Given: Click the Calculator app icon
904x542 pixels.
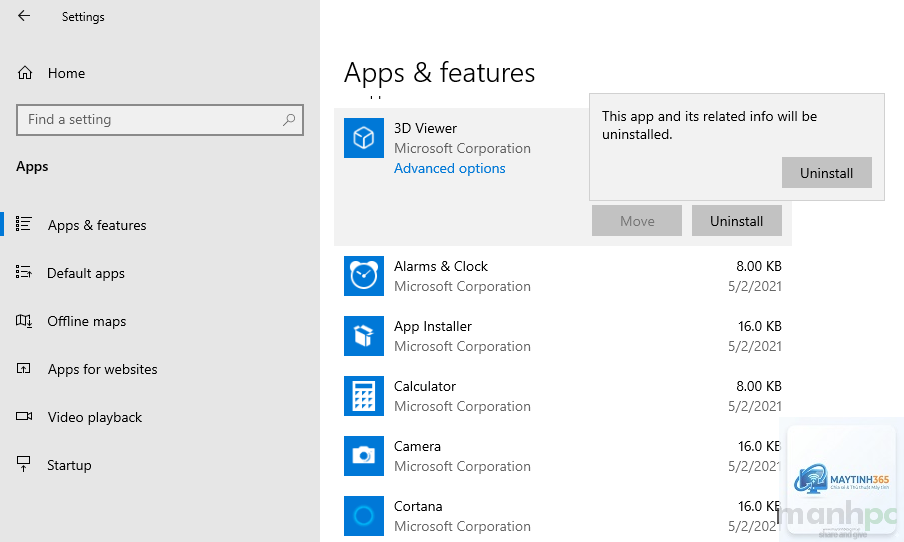Looking at the screenshot, I should (364, 396).
